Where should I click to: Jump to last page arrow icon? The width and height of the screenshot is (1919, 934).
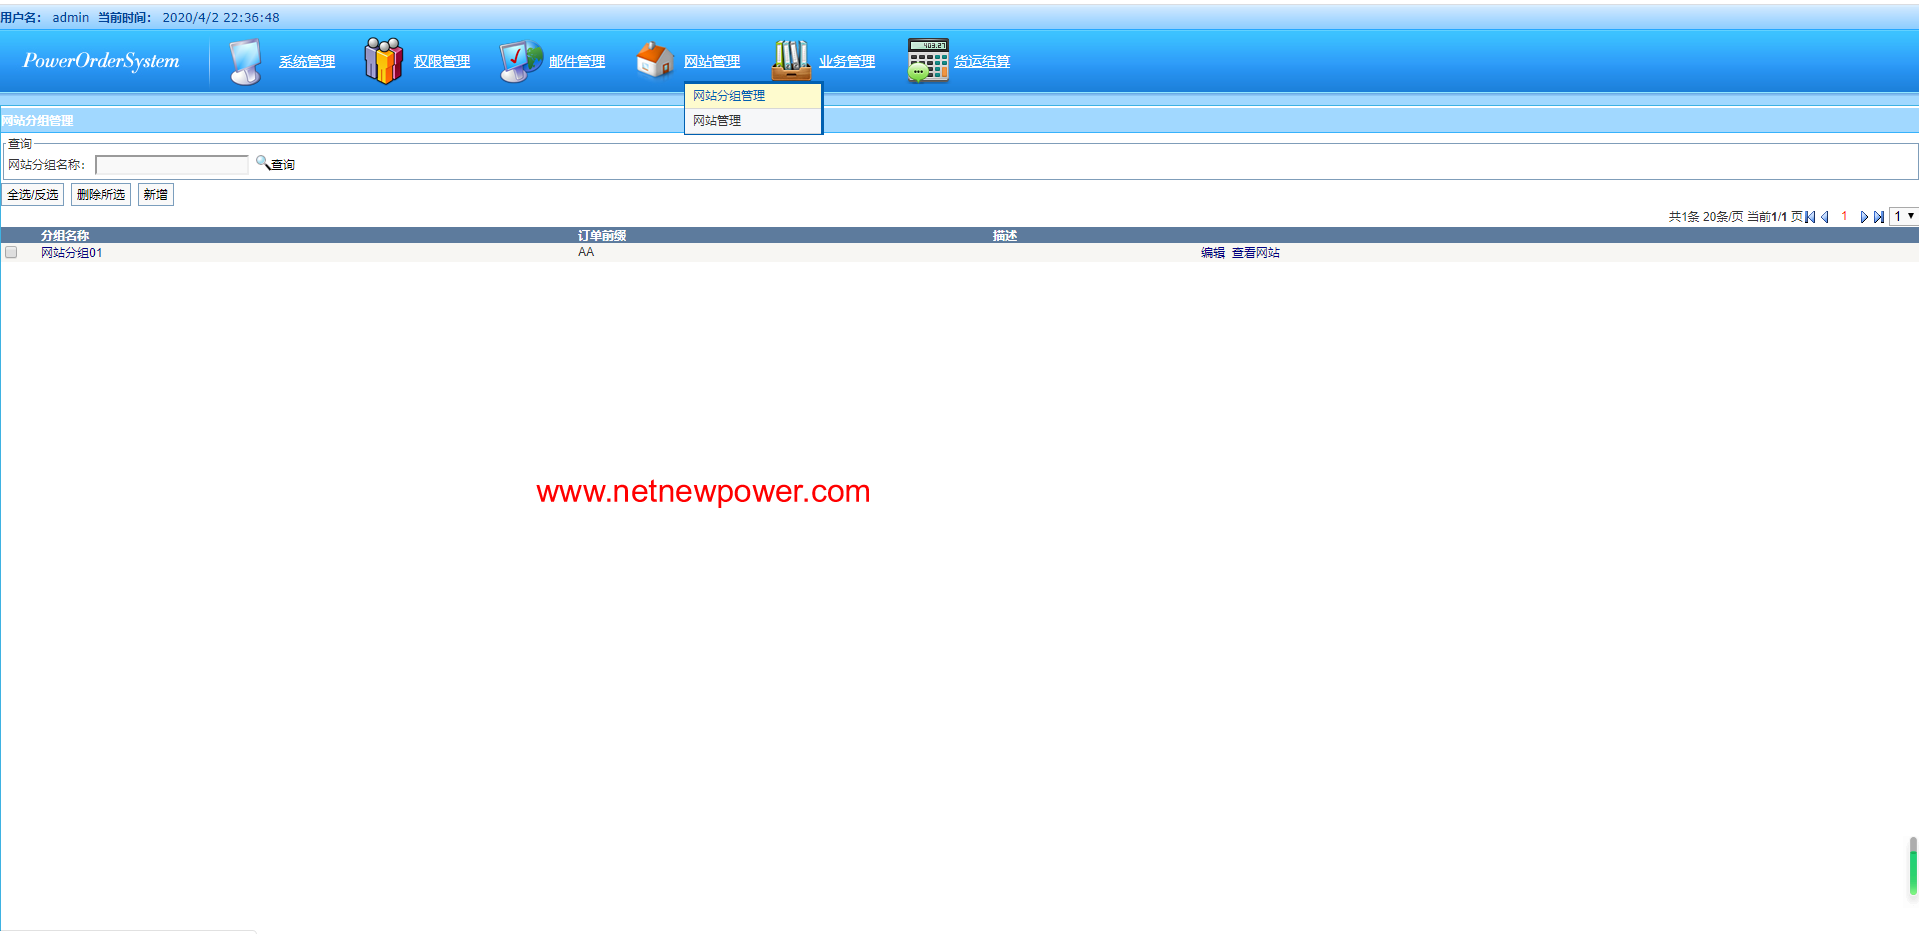[x=1879, y=217]
